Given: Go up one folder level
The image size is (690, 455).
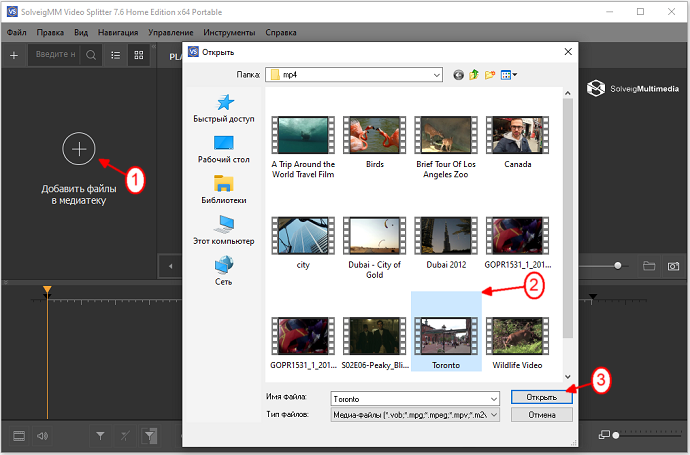Looking at the screenshot, I should pos(474,75).
